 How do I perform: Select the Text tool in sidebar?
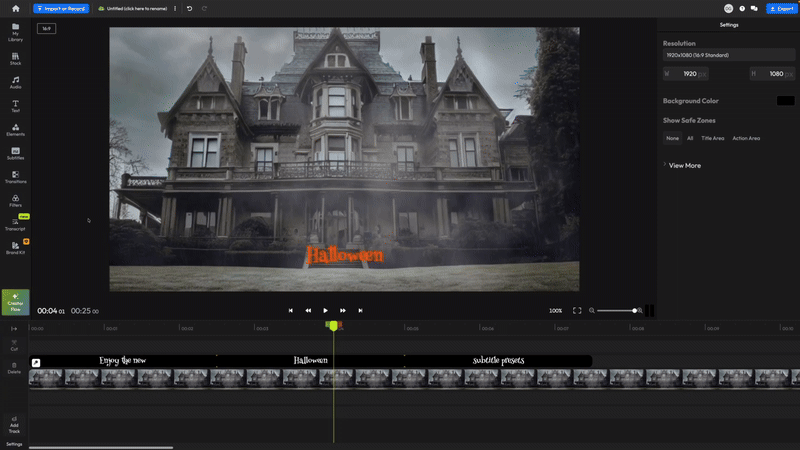click(15, 106)
